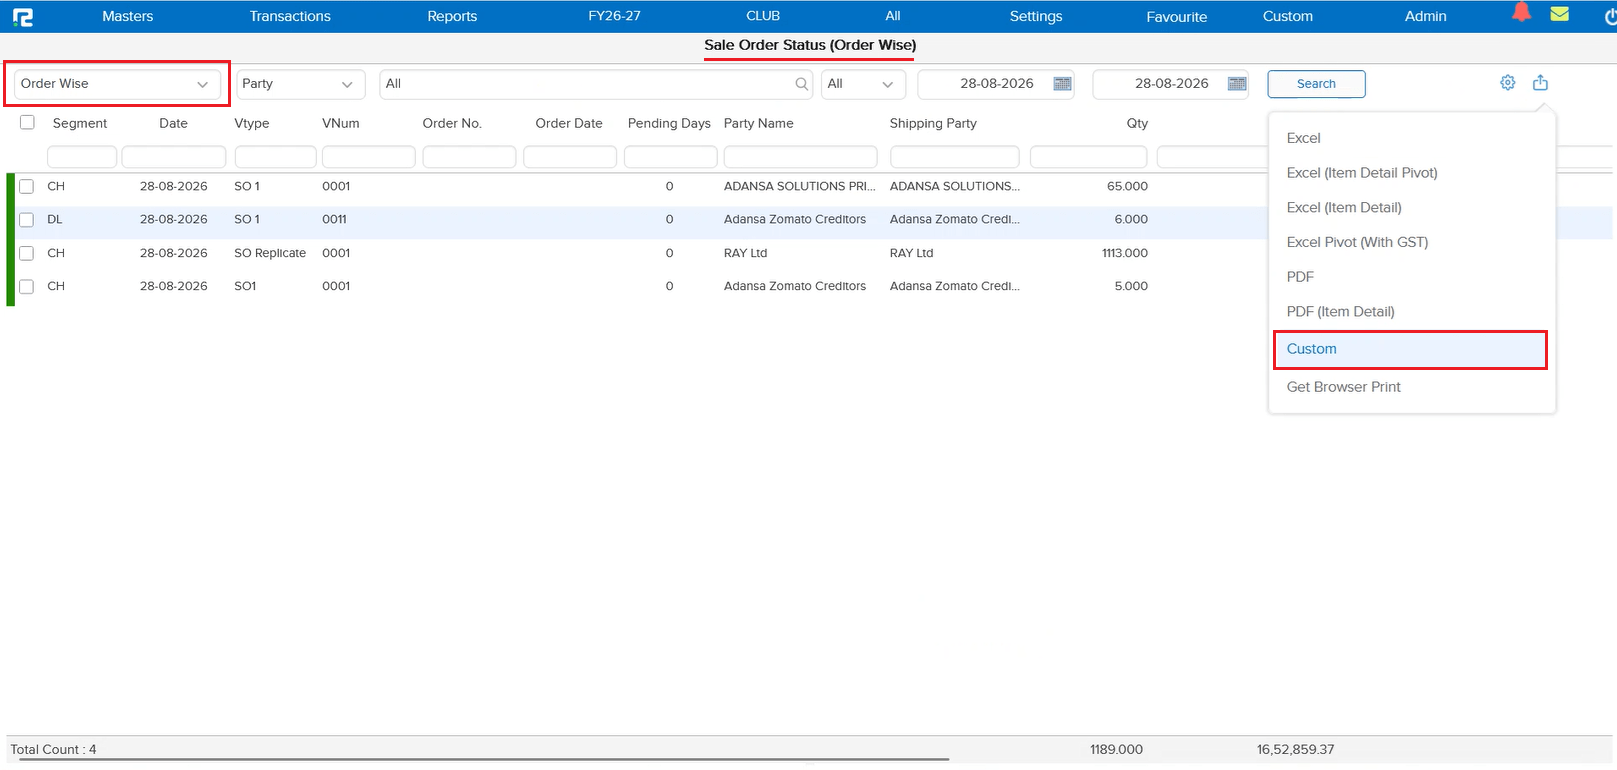Click the Date column filter box
1617x770 pixels.
(x=174, y=157)
